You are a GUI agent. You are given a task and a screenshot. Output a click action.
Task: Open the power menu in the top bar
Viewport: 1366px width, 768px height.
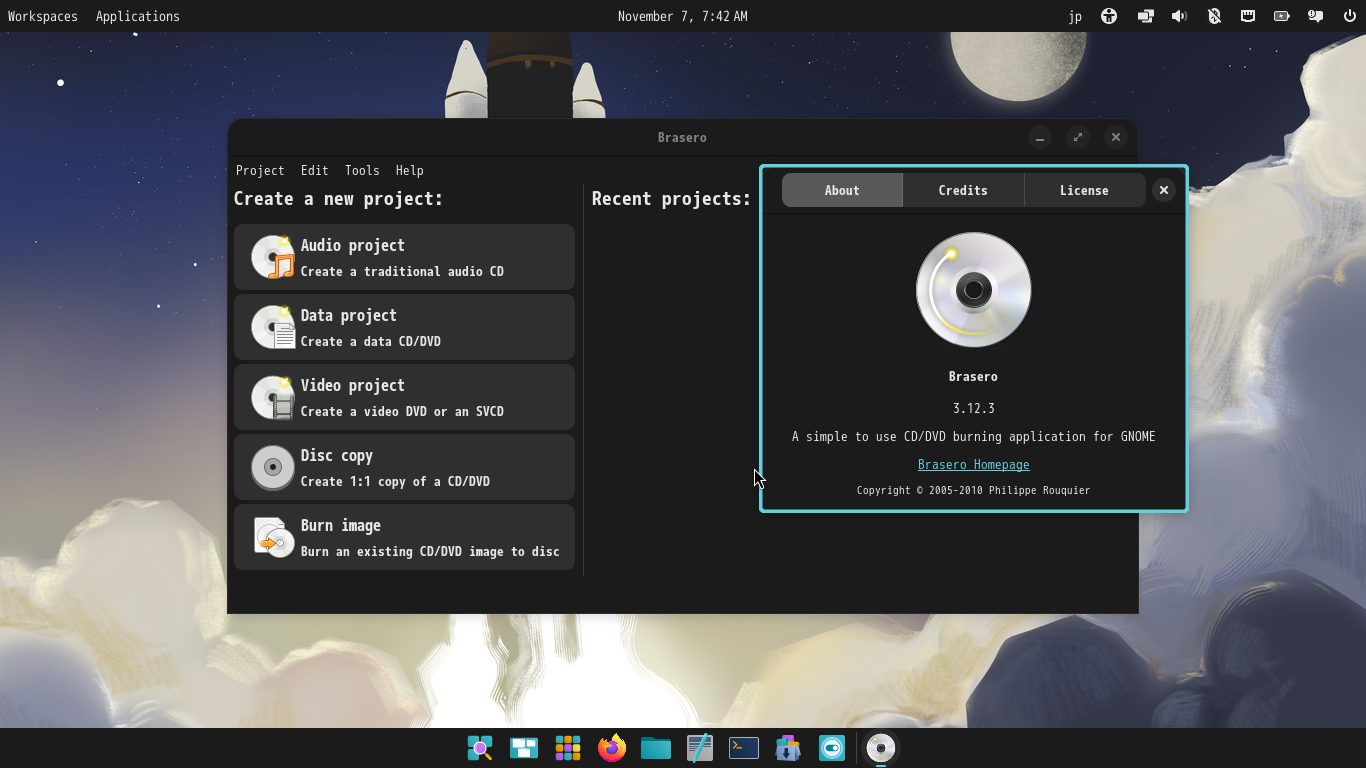1349,16
